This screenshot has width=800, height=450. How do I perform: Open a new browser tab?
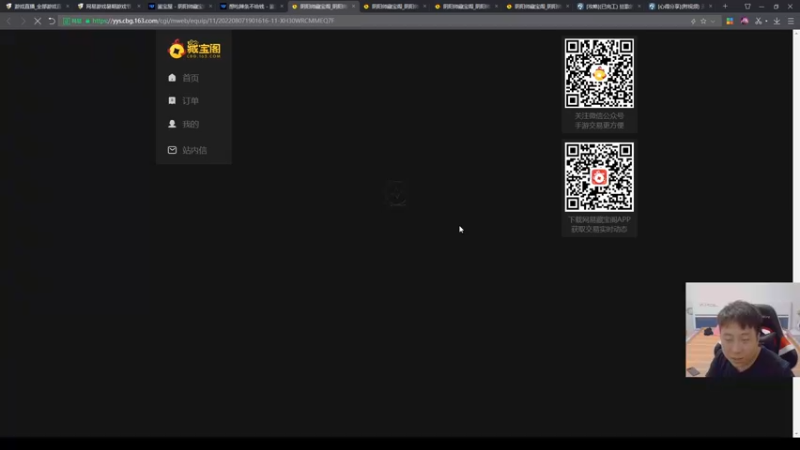(725, 6)
